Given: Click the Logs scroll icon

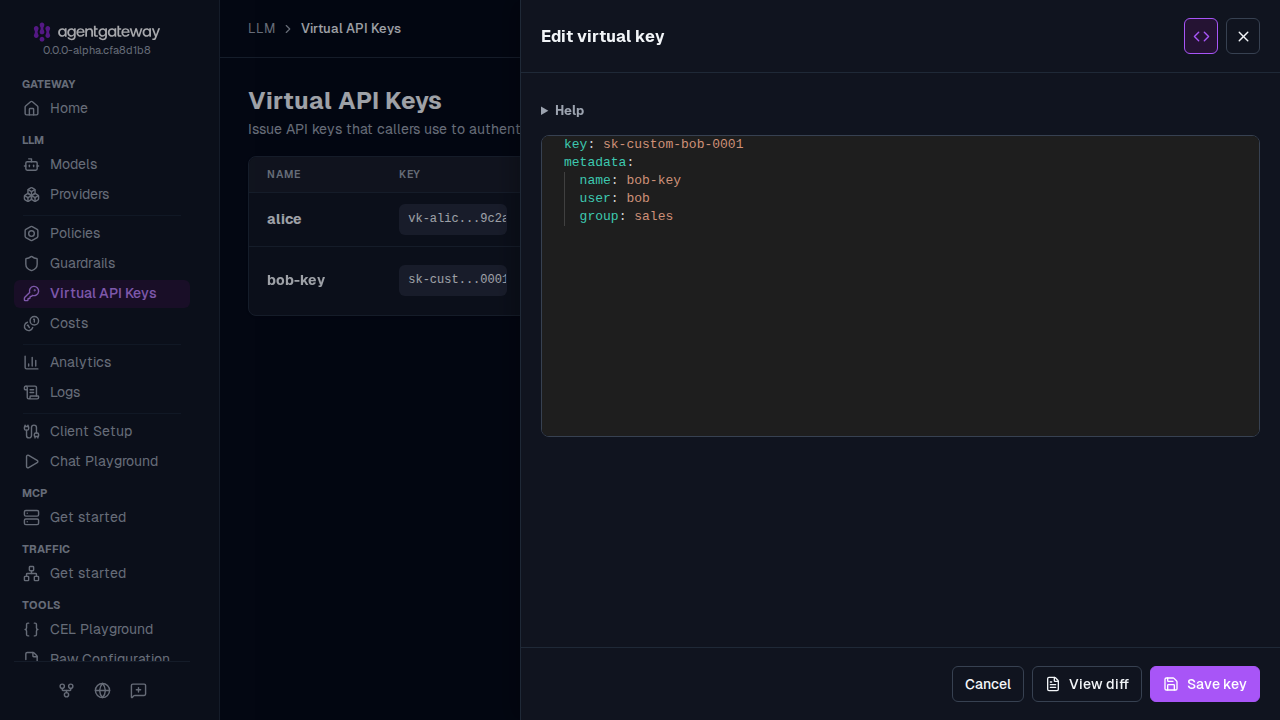Looking at the screenshot, I should pyautogui.click(x=32, y=392).
